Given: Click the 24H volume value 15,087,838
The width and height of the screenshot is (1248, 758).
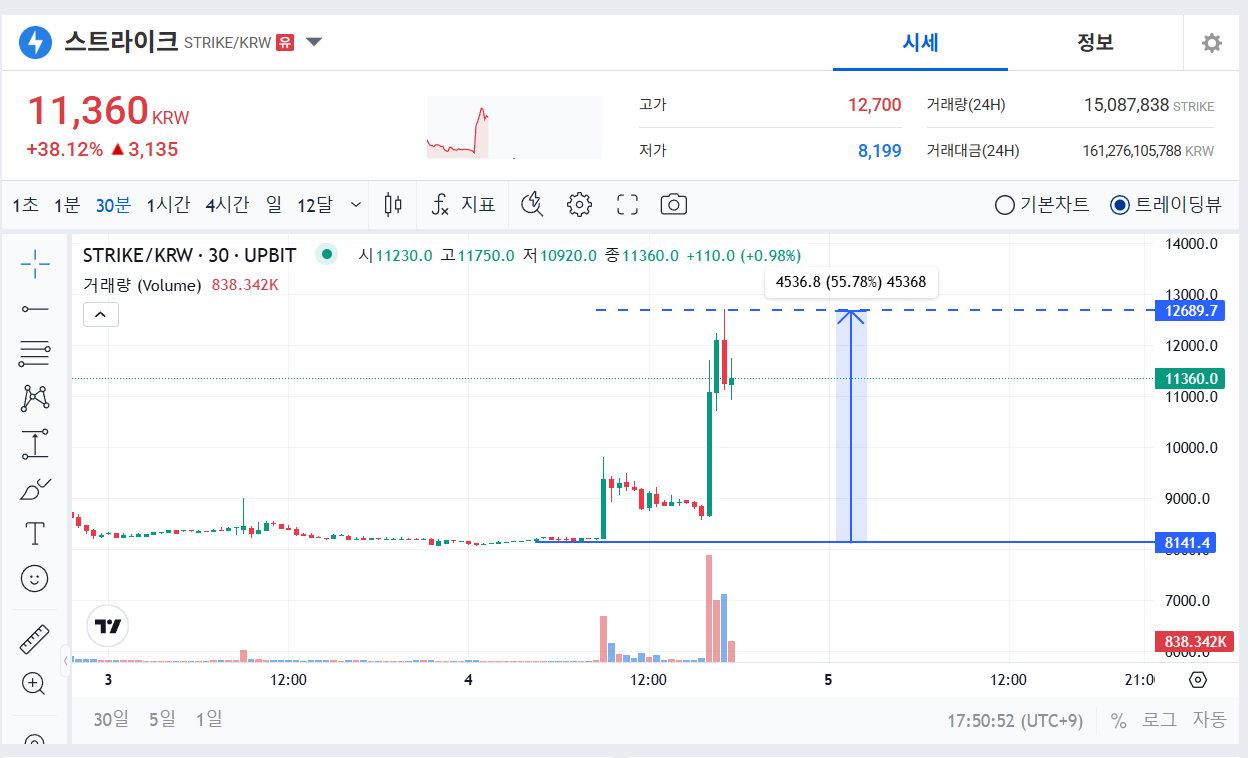Looking at the screenshot, I should tap(1126, 105).
